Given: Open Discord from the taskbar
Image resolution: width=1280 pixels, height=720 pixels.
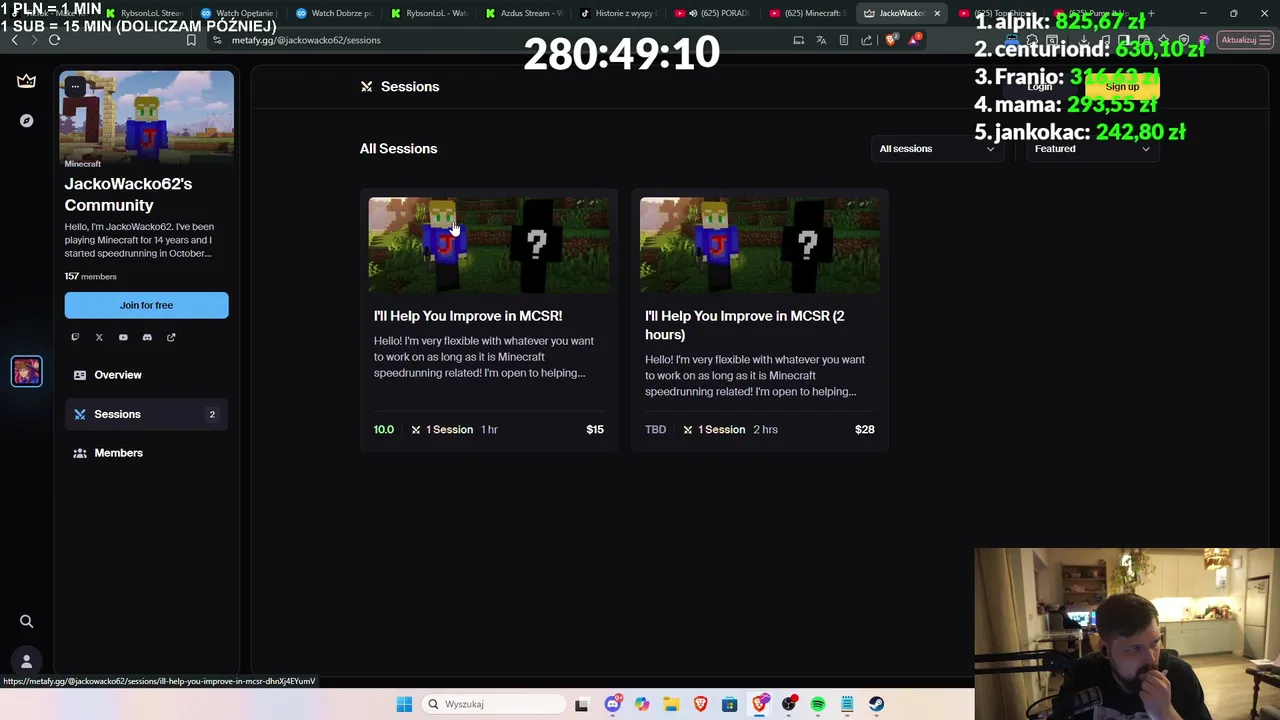Looking at the screenshot, I should click(612, 704).
